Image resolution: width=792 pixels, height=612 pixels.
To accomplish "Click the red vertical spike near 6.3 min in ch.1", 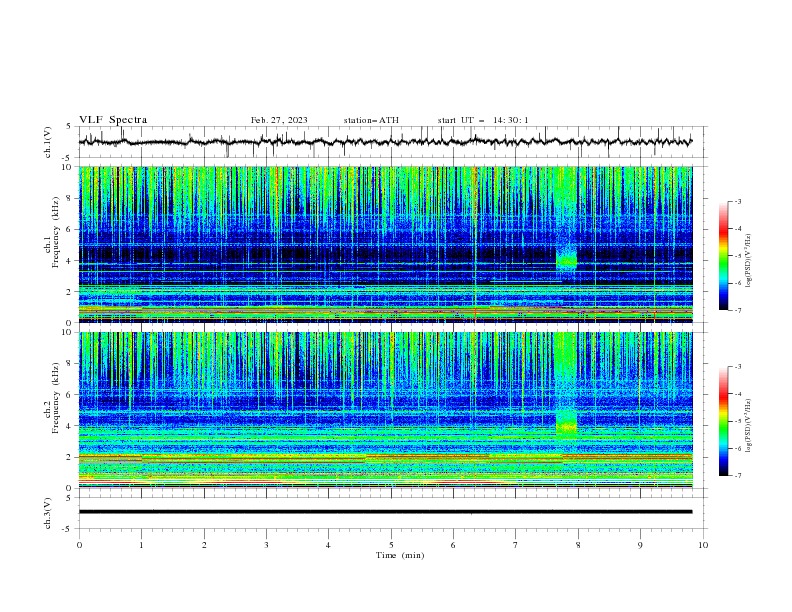I will (x=475, y=244).
